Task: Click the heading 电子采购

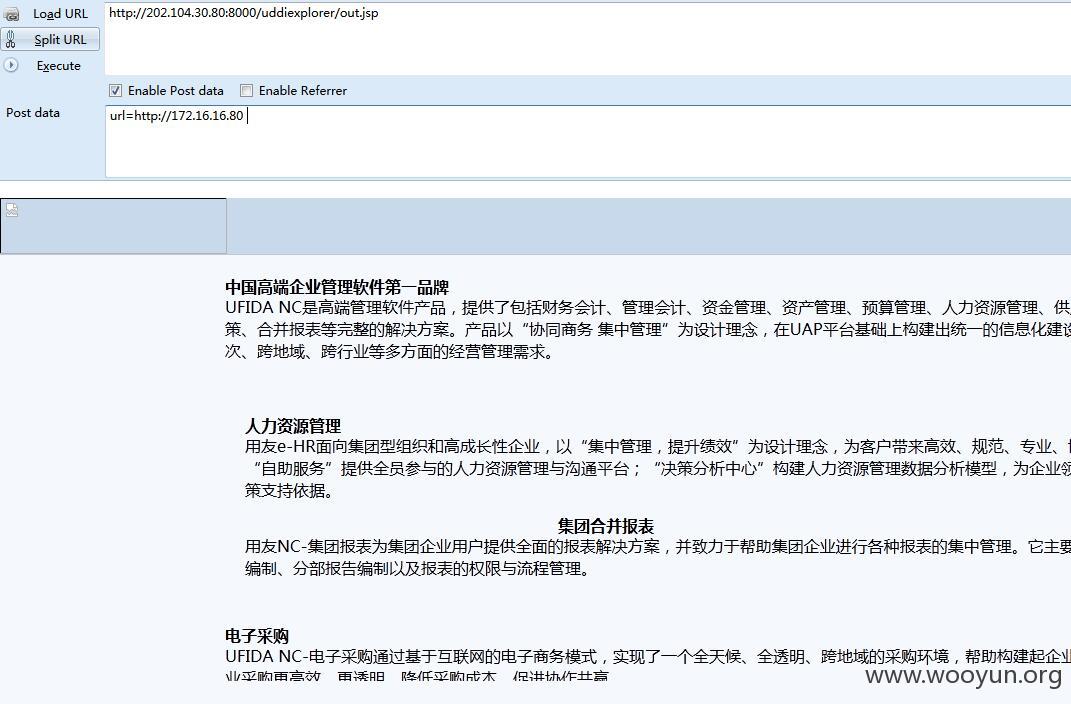Action: click(257, 636)
